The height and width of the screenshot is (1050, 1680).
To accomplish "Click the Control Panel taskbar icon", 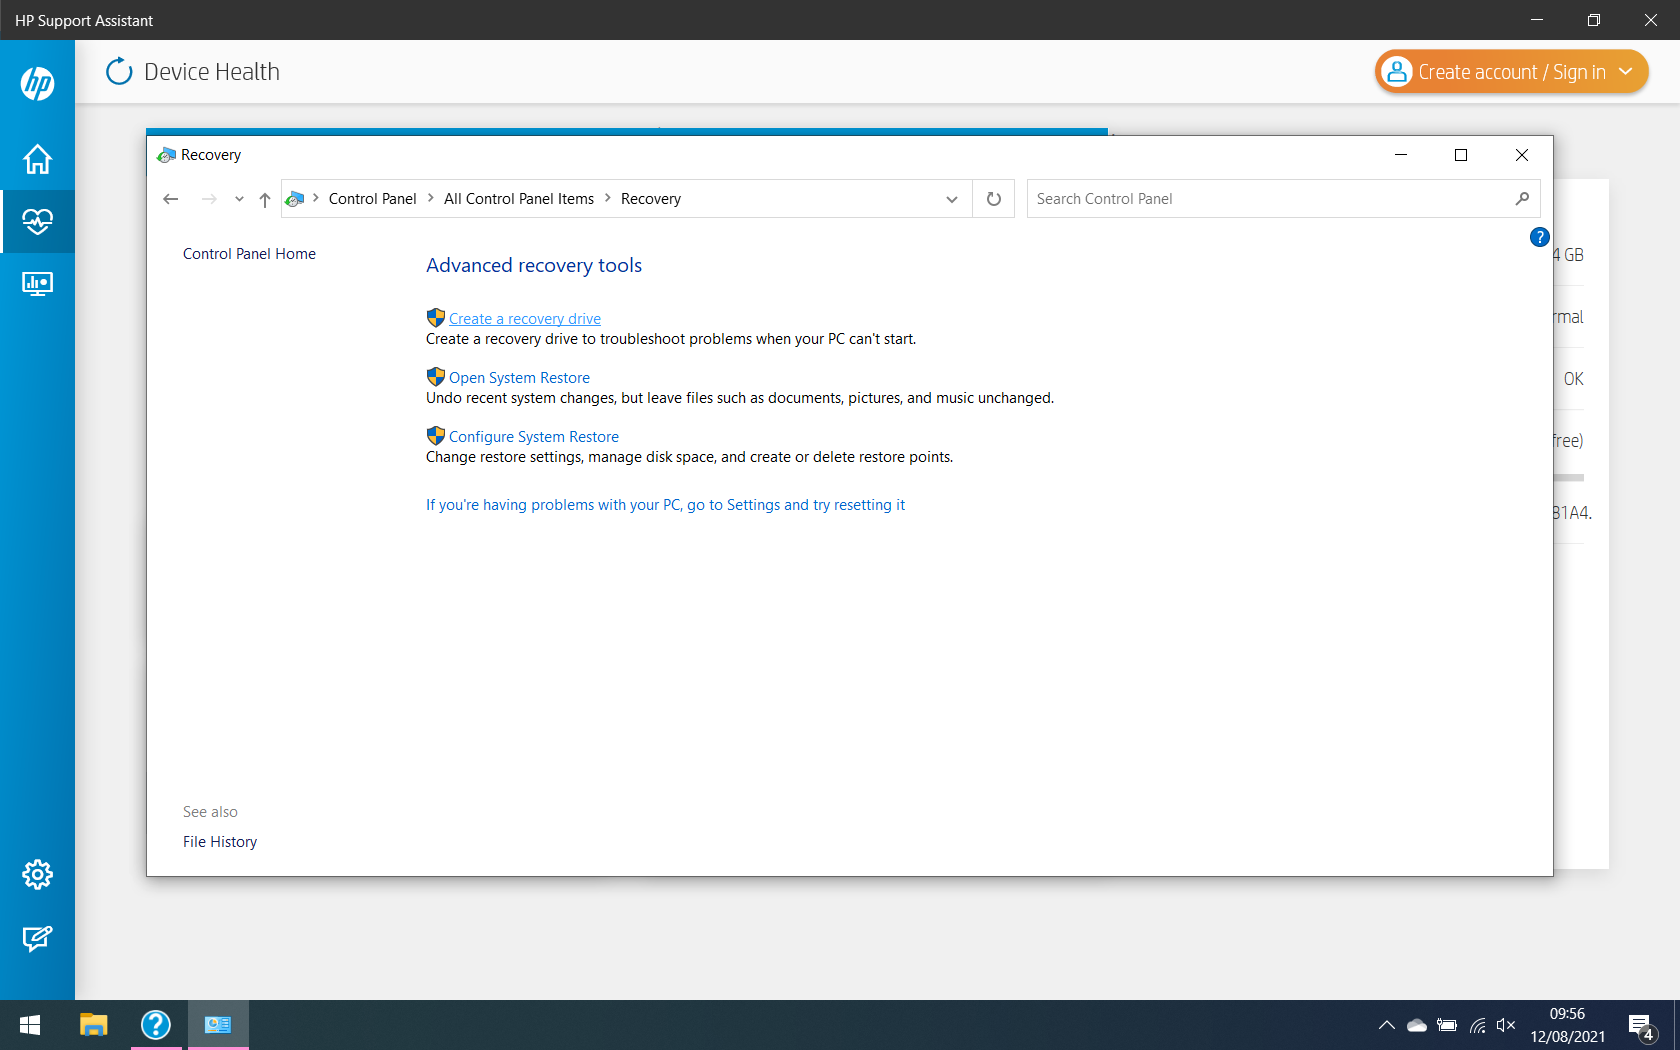I will (x=218, y=1025).
